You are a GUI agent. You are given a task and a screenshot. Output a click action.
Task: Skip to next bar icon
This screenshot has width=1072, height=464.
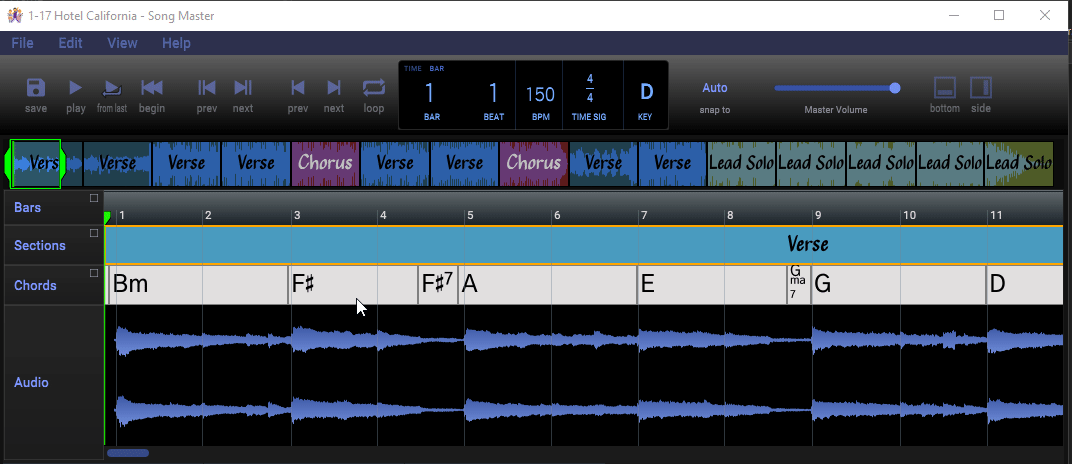[x=243, y=88]
